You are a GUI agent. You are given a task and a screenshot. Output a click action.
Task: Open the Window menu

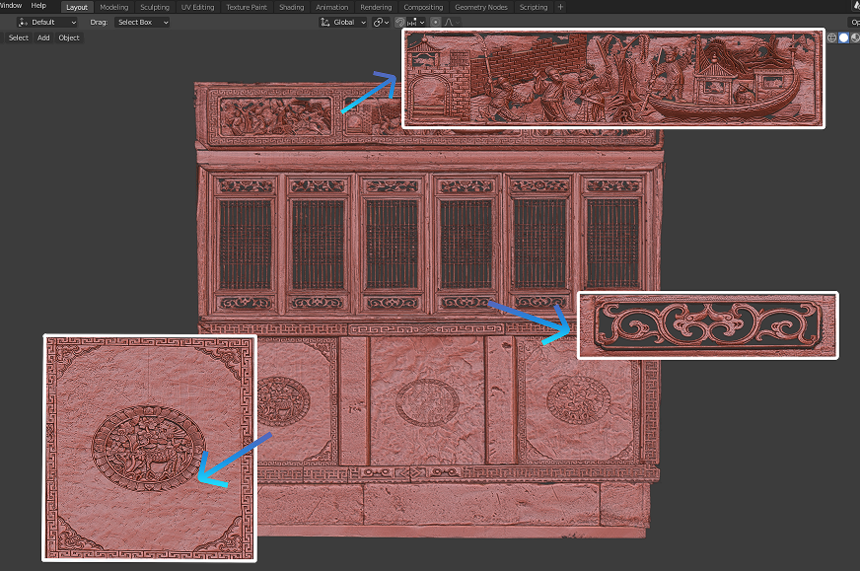pyautogui.click(x=11, y=5)
